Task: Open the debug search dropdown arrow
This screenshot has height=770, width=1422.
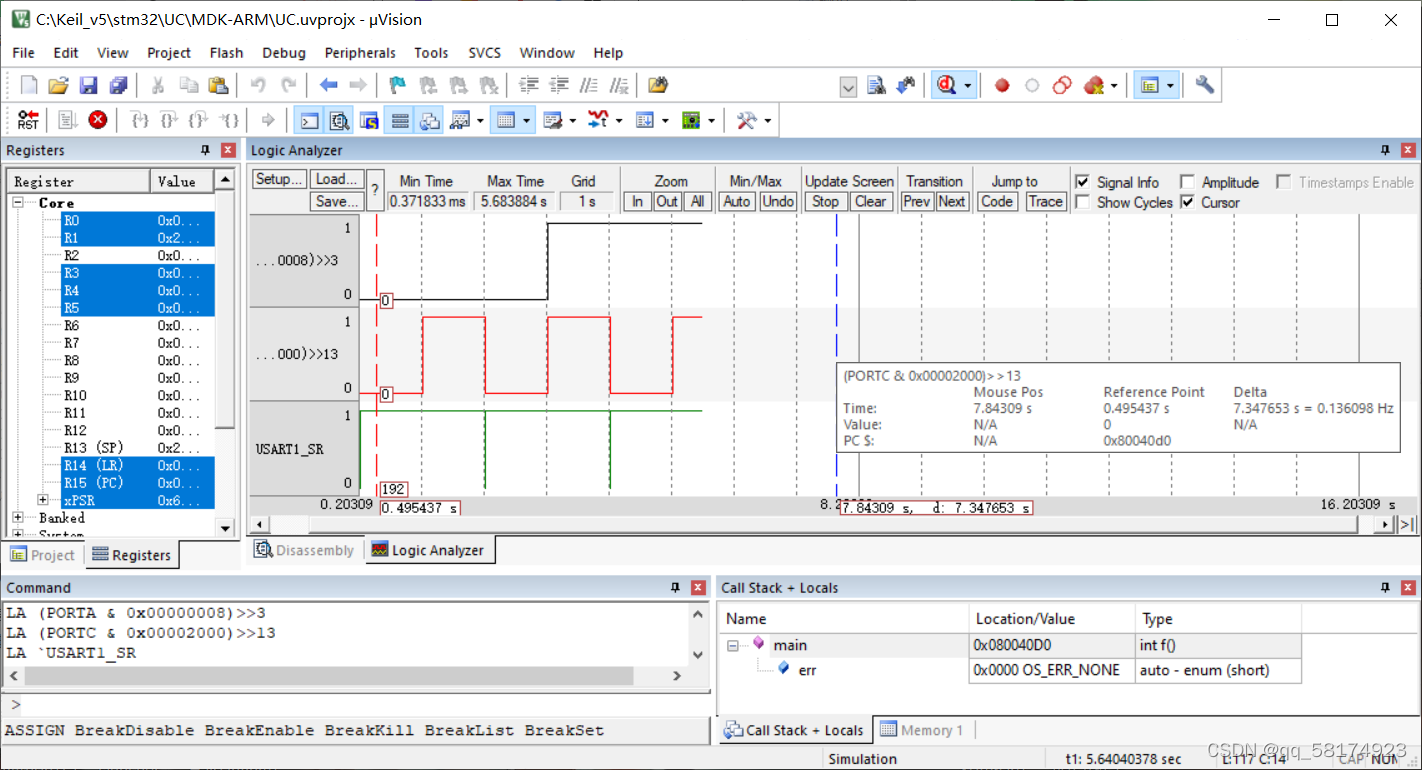Action: 968,86
